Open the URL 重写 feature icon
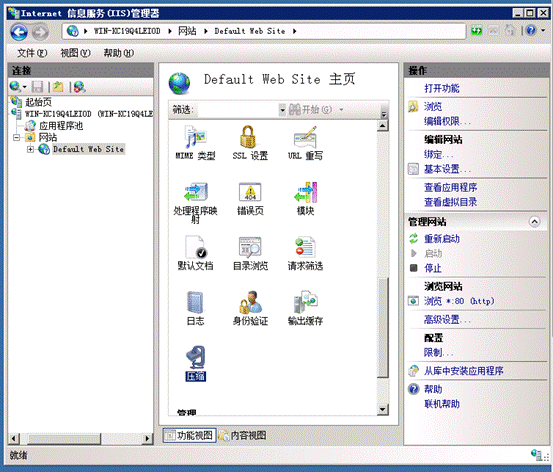 (x=305, y=143)
